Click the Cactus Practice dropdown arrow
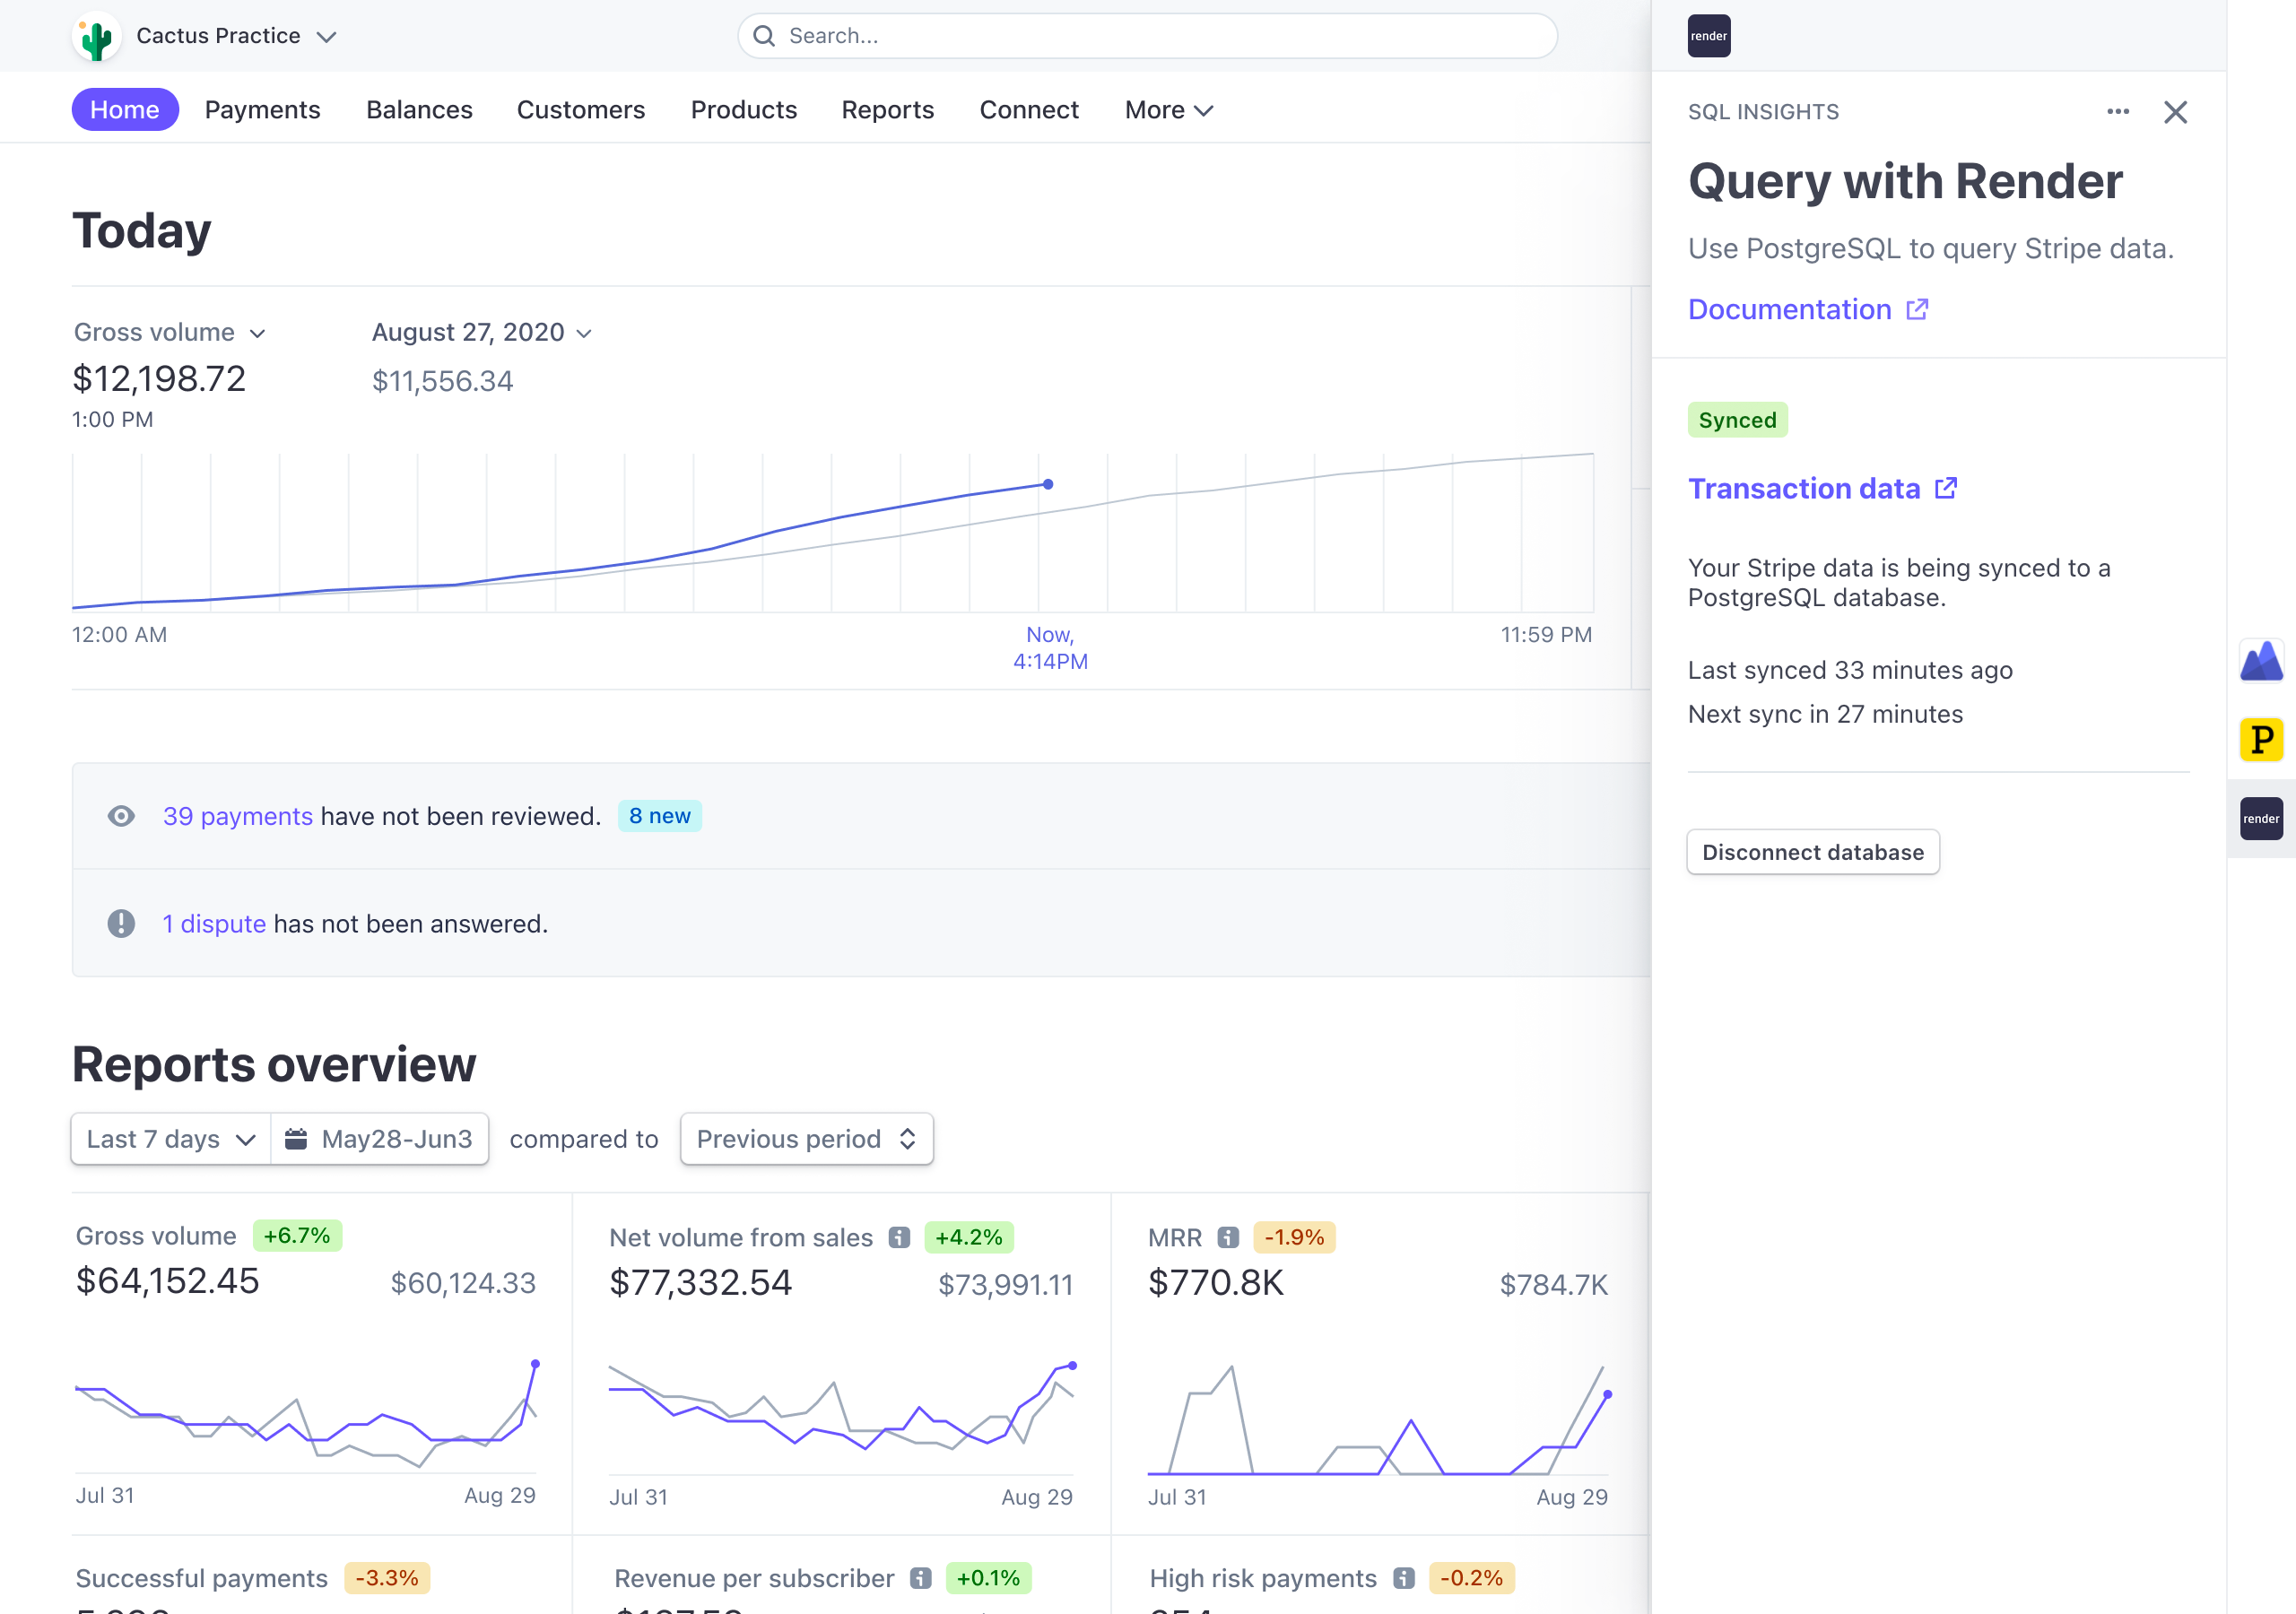 tap(330, 35)
